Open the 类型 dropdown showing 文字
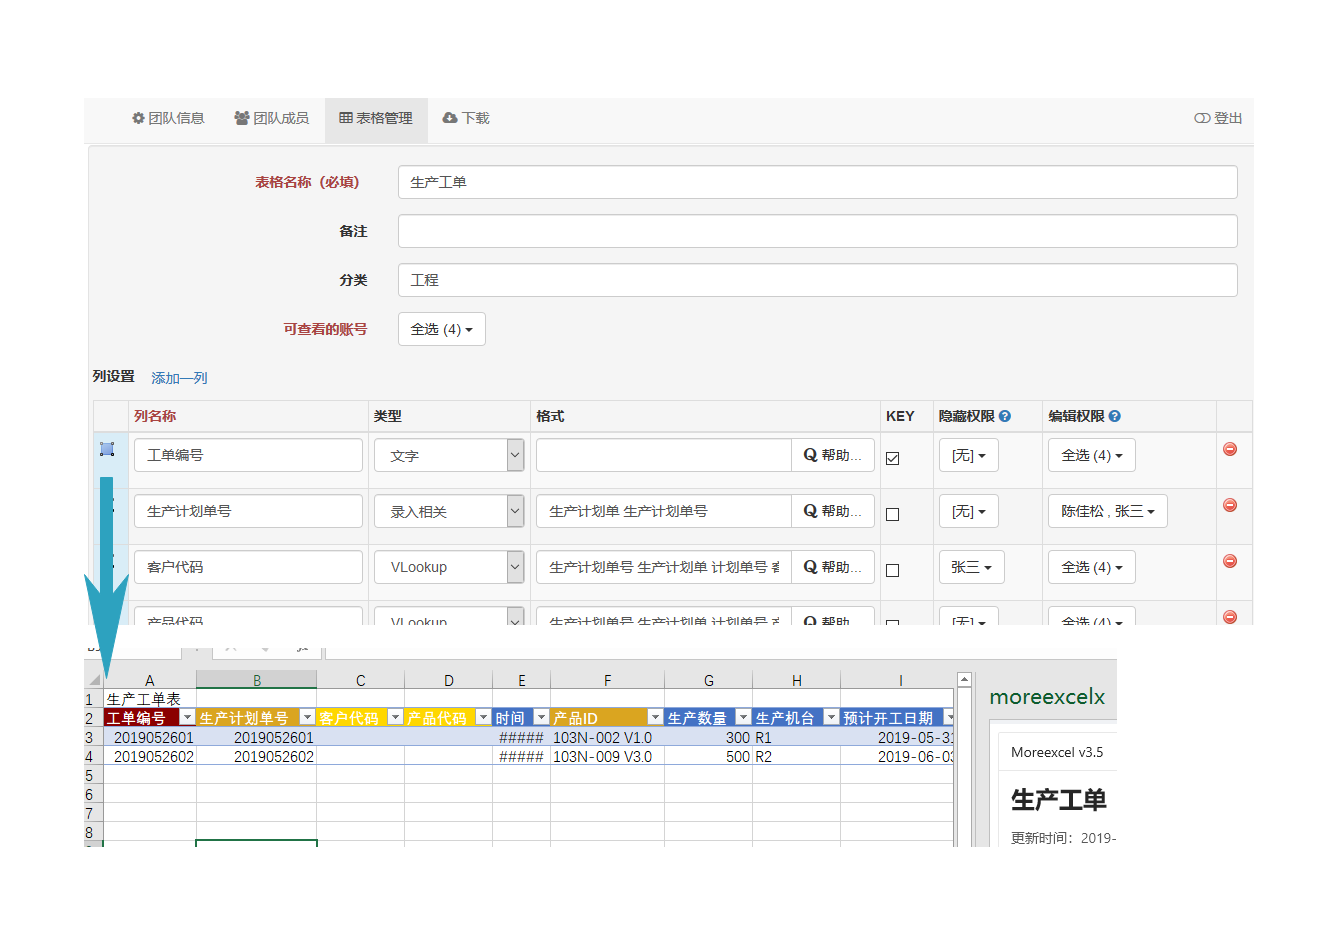Viewport: 1338px width, 945px height. pyautogui.click(x=449, y=455)
